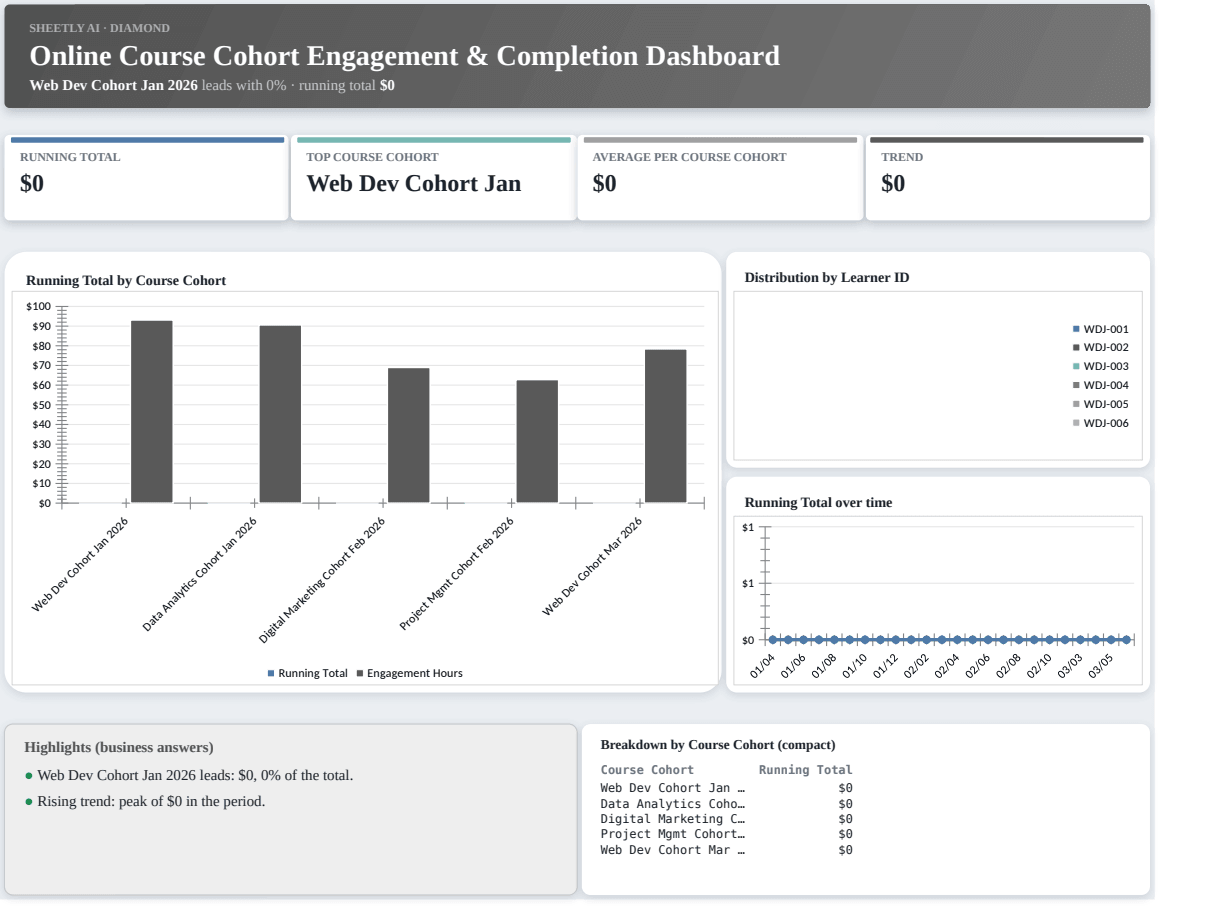The image size is (1227, 922).
Task: Click the 03/05 date axis label
Action: coord(1102,665)
